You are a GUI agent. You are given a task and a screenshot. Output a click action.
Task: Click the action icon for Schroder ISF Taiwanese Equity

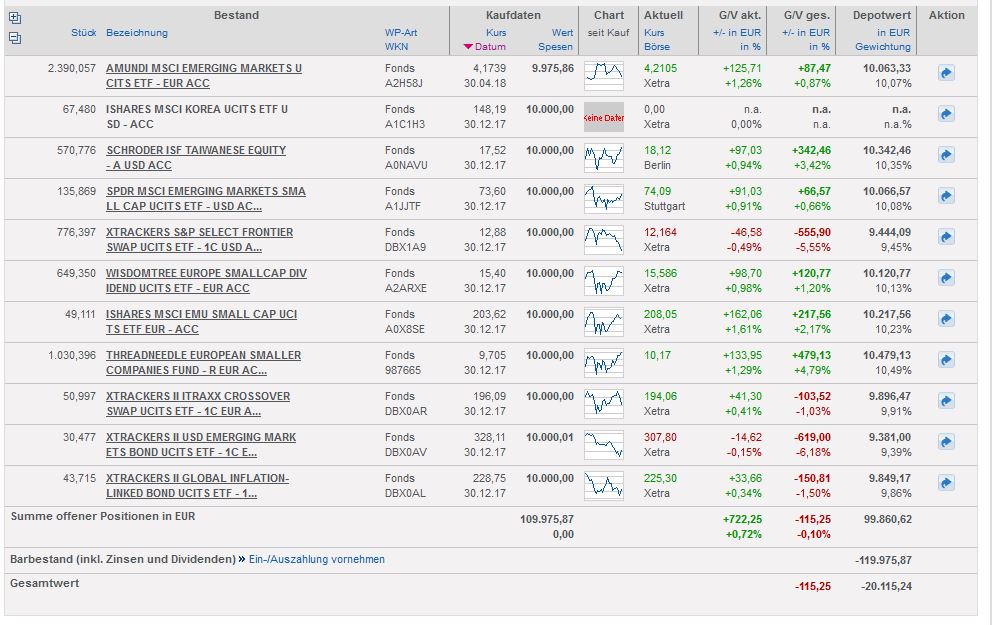point(946,156)
